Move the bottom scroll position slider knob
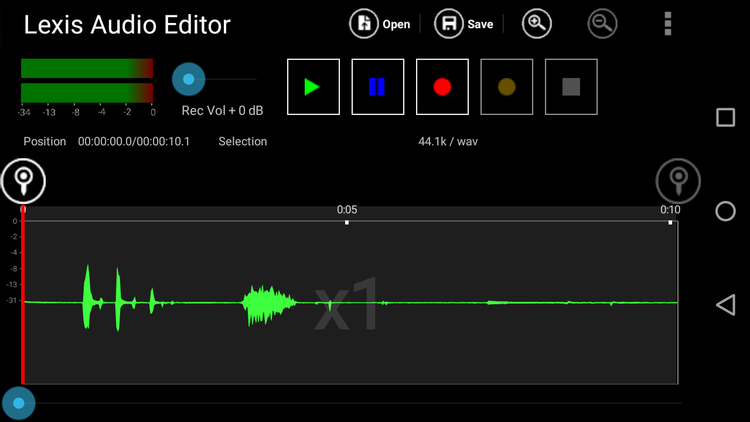 pyautogui.click(x=19, y=403)
